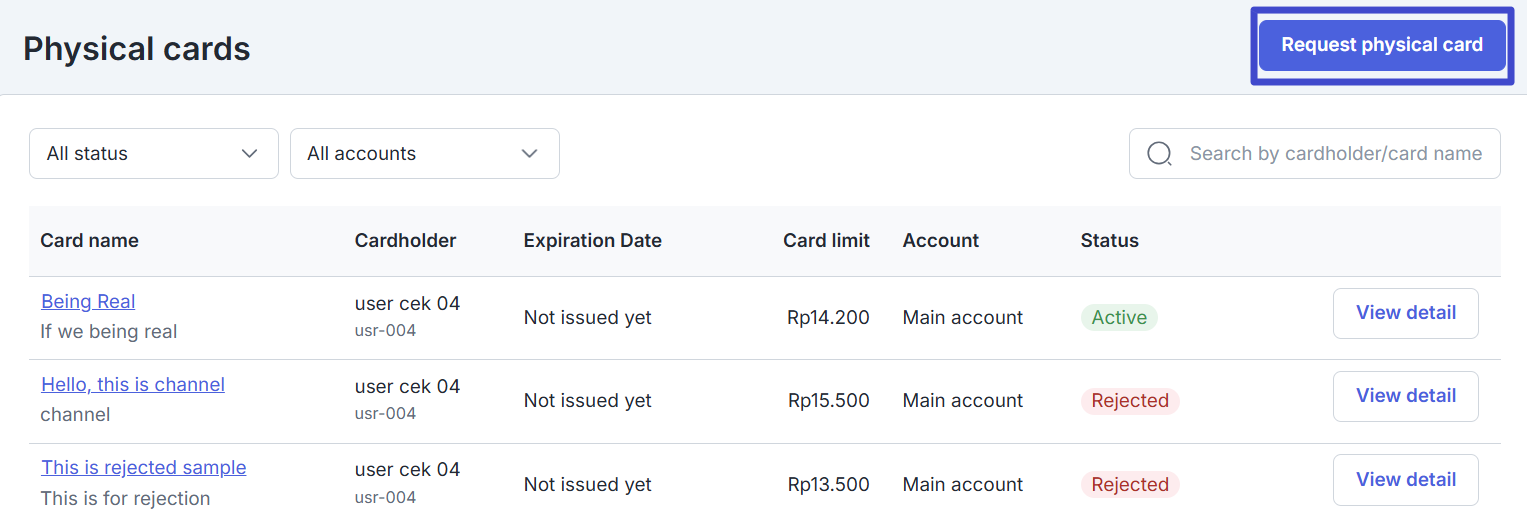Viewport: 1527px width, 519px height.
Task: View detail for Hello, this is channel
Action: (1406, 396)
